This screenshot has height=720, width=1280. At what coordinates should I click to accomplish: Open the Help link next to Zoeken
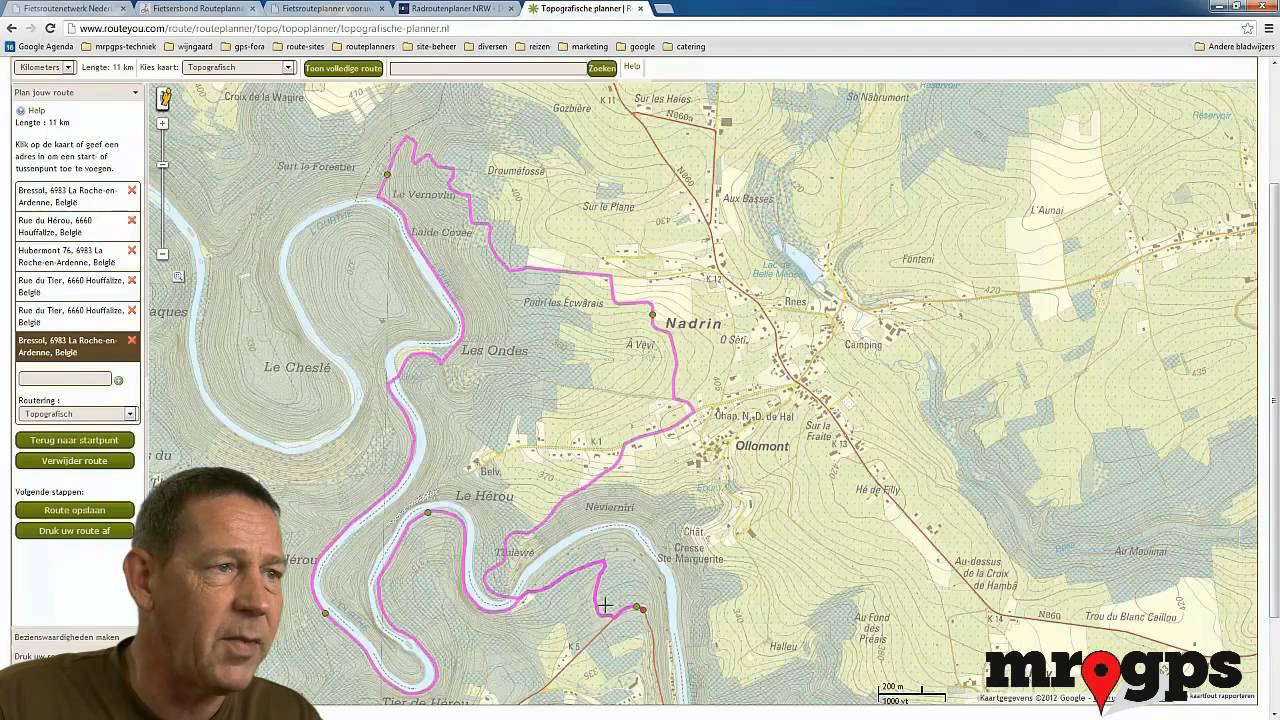632,67
